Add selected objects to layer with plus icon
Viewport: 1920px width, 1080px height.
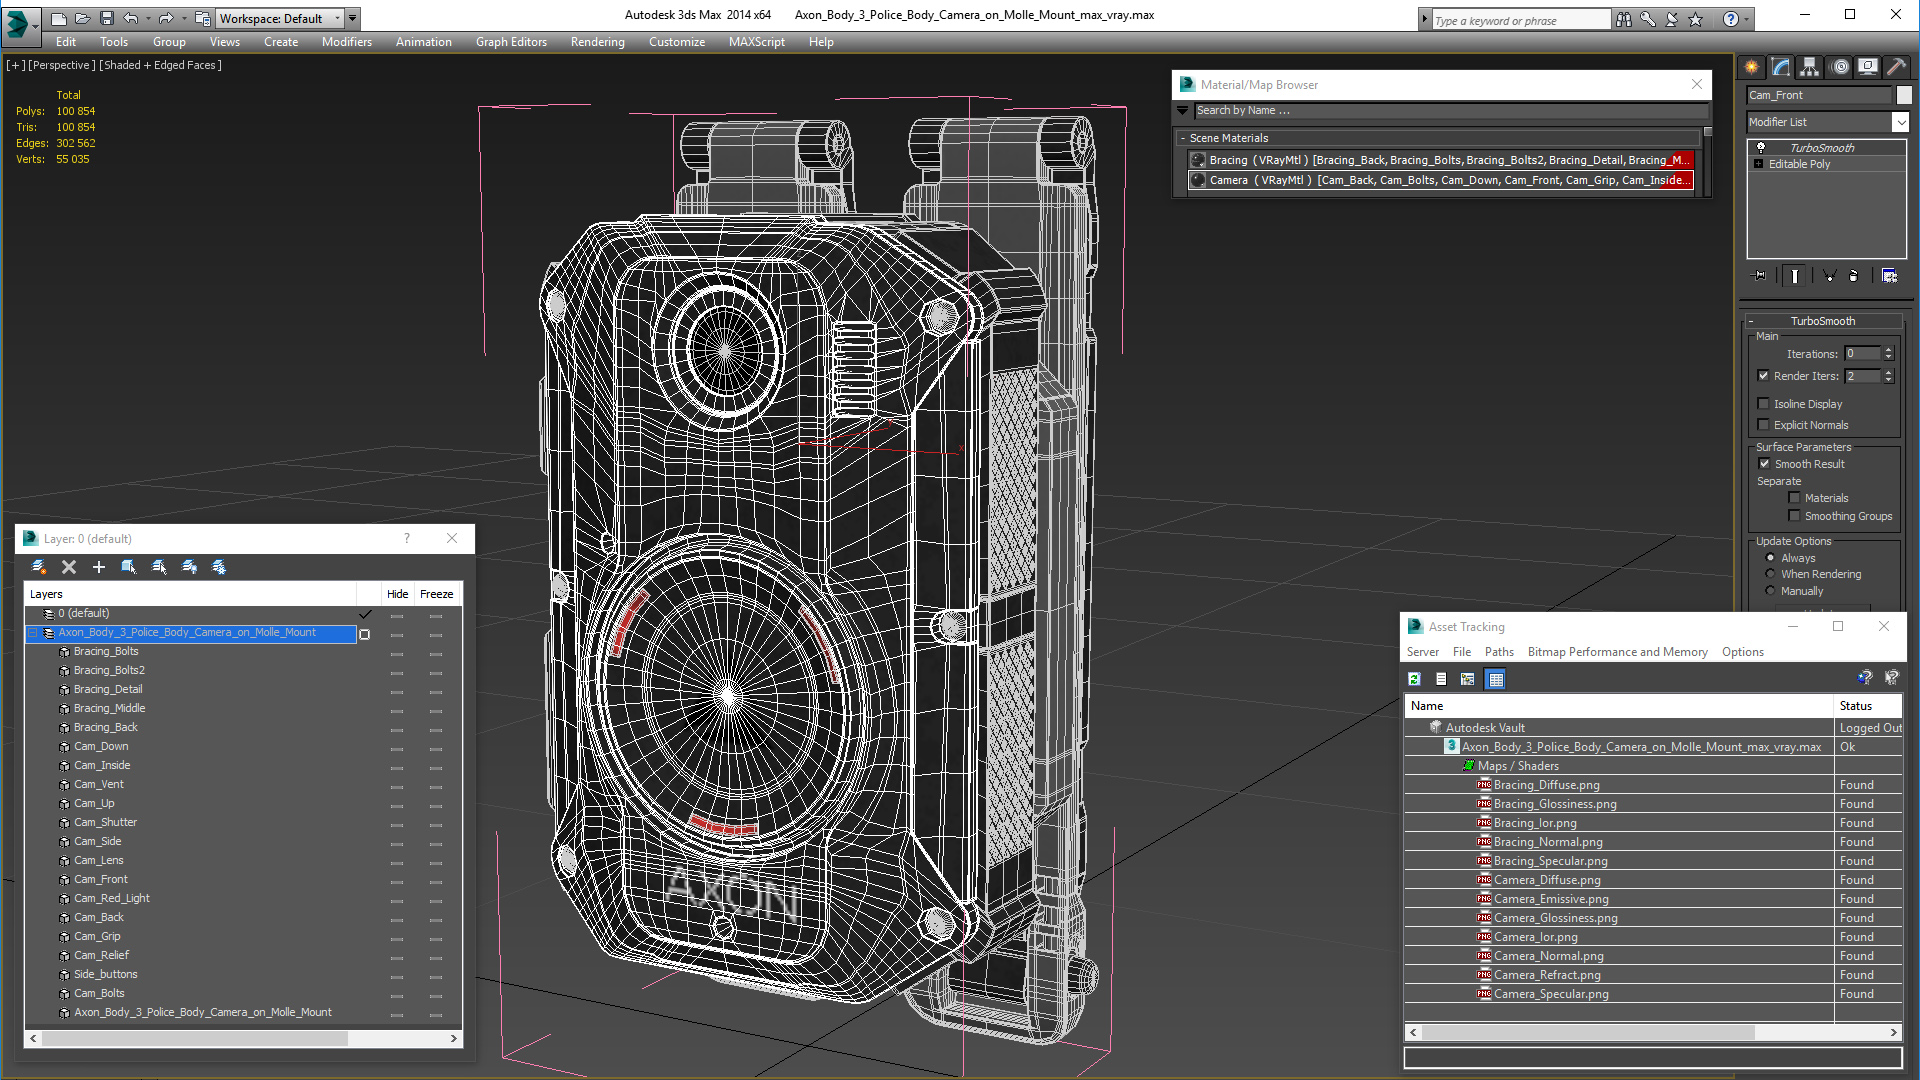pos(99,567)
